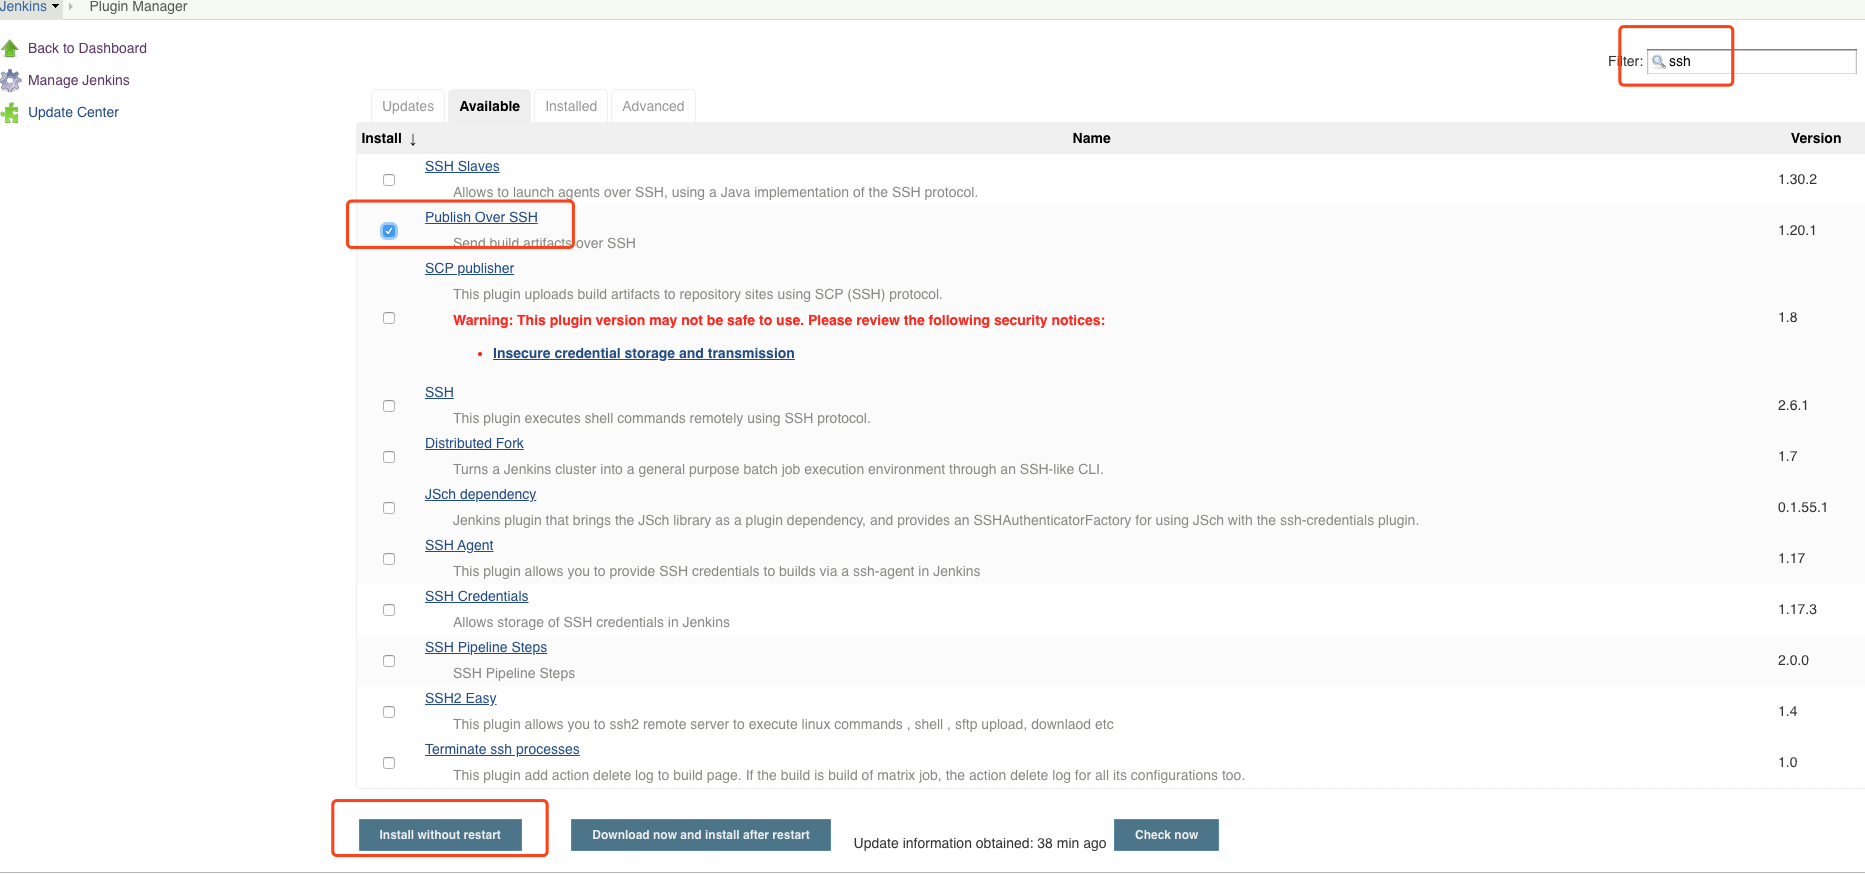Viewport: 1865px width, 875px height.
Task: Click the Back to Dashboard link
Action: point(87,48)
